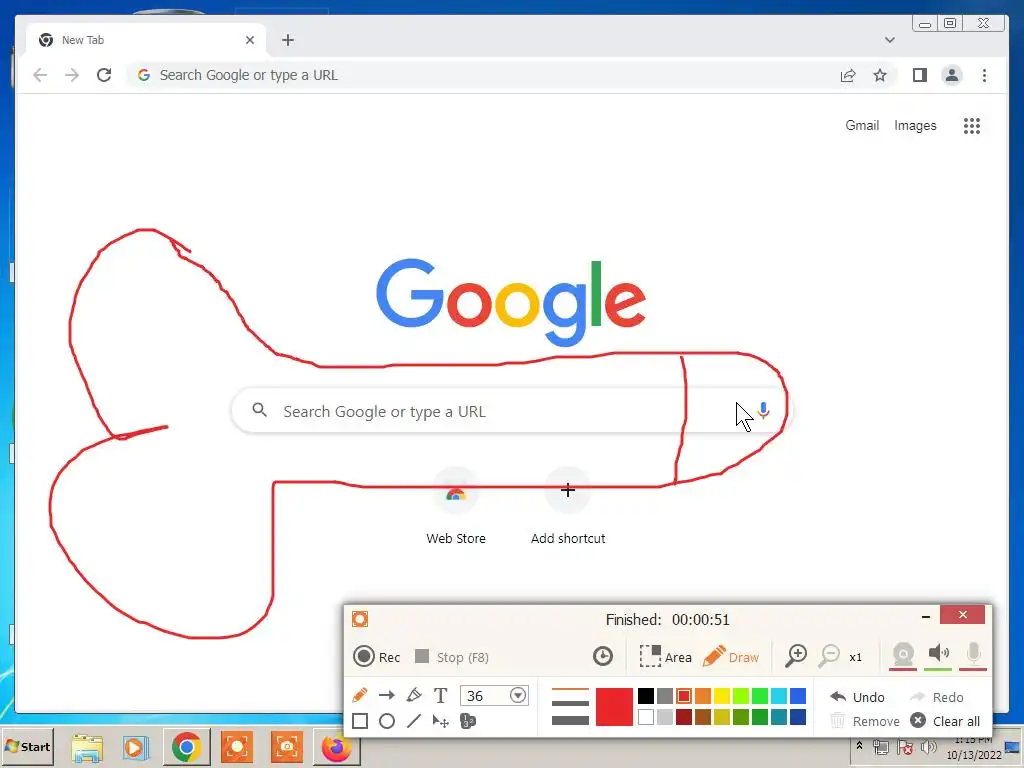1024x768 pixels.
Task: Pick the black color swatch
Action: tap(646, 696)
